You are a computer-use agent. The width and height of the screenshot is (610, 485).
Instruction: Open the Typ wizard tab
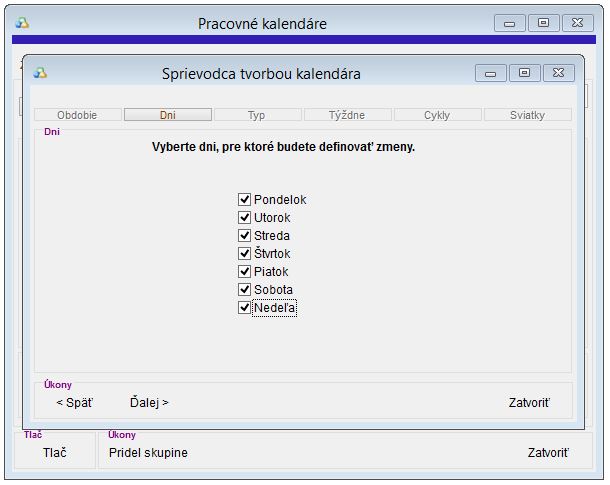click(258, 115)
